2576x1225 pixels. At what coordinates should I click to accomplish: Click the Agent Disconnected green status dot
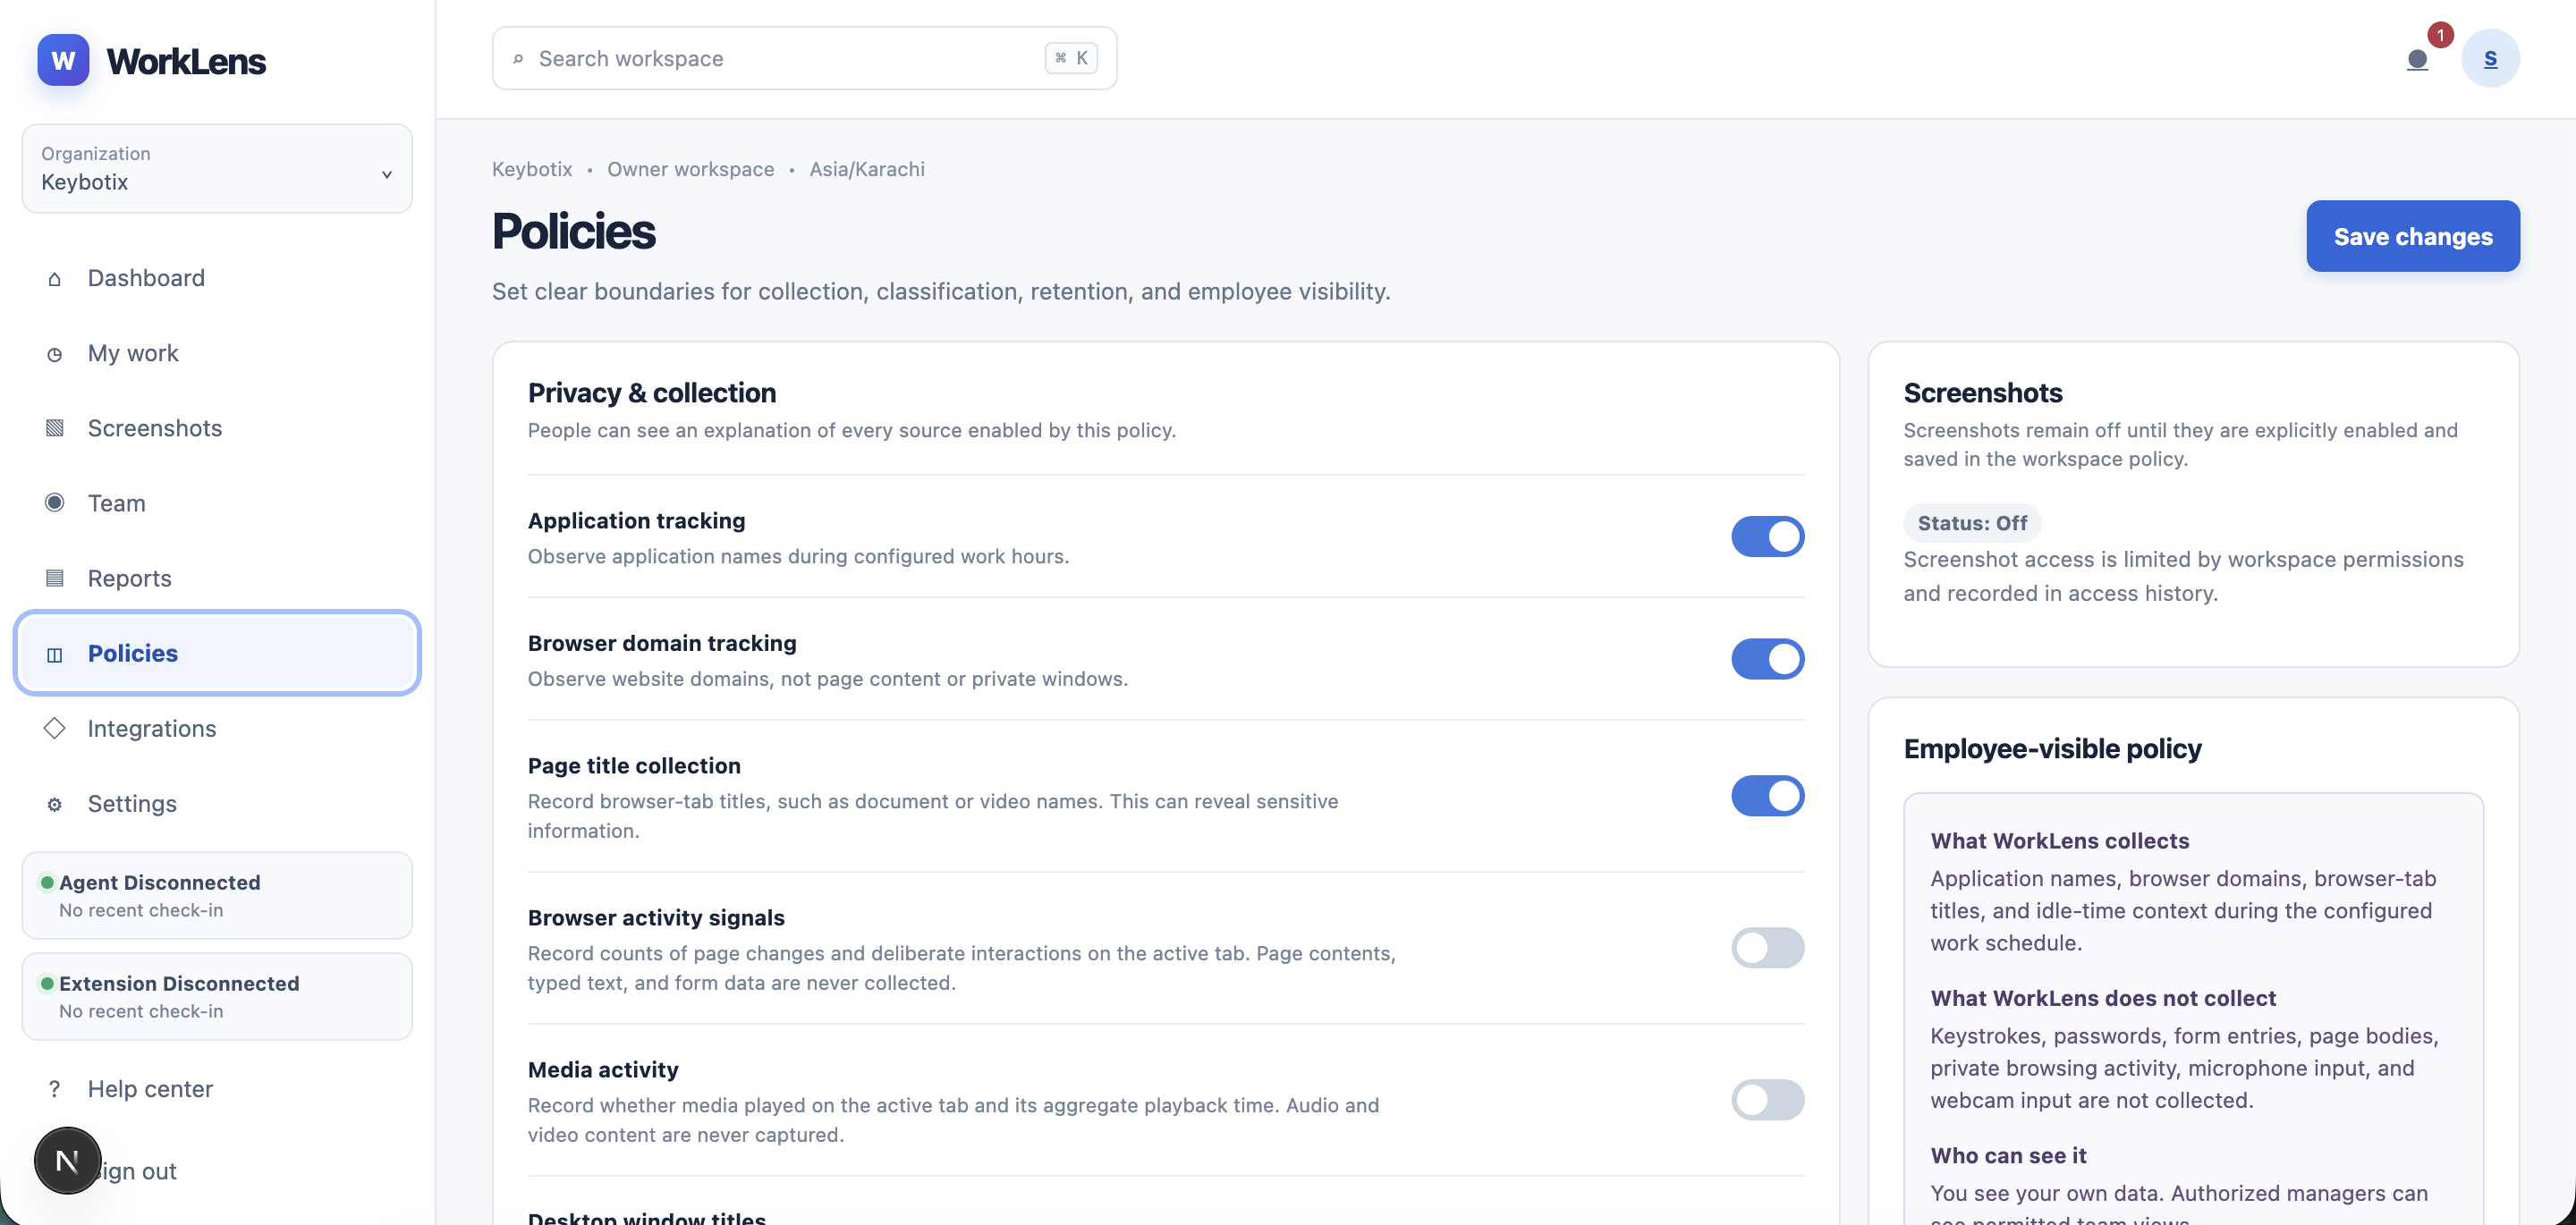coord(47,882)
